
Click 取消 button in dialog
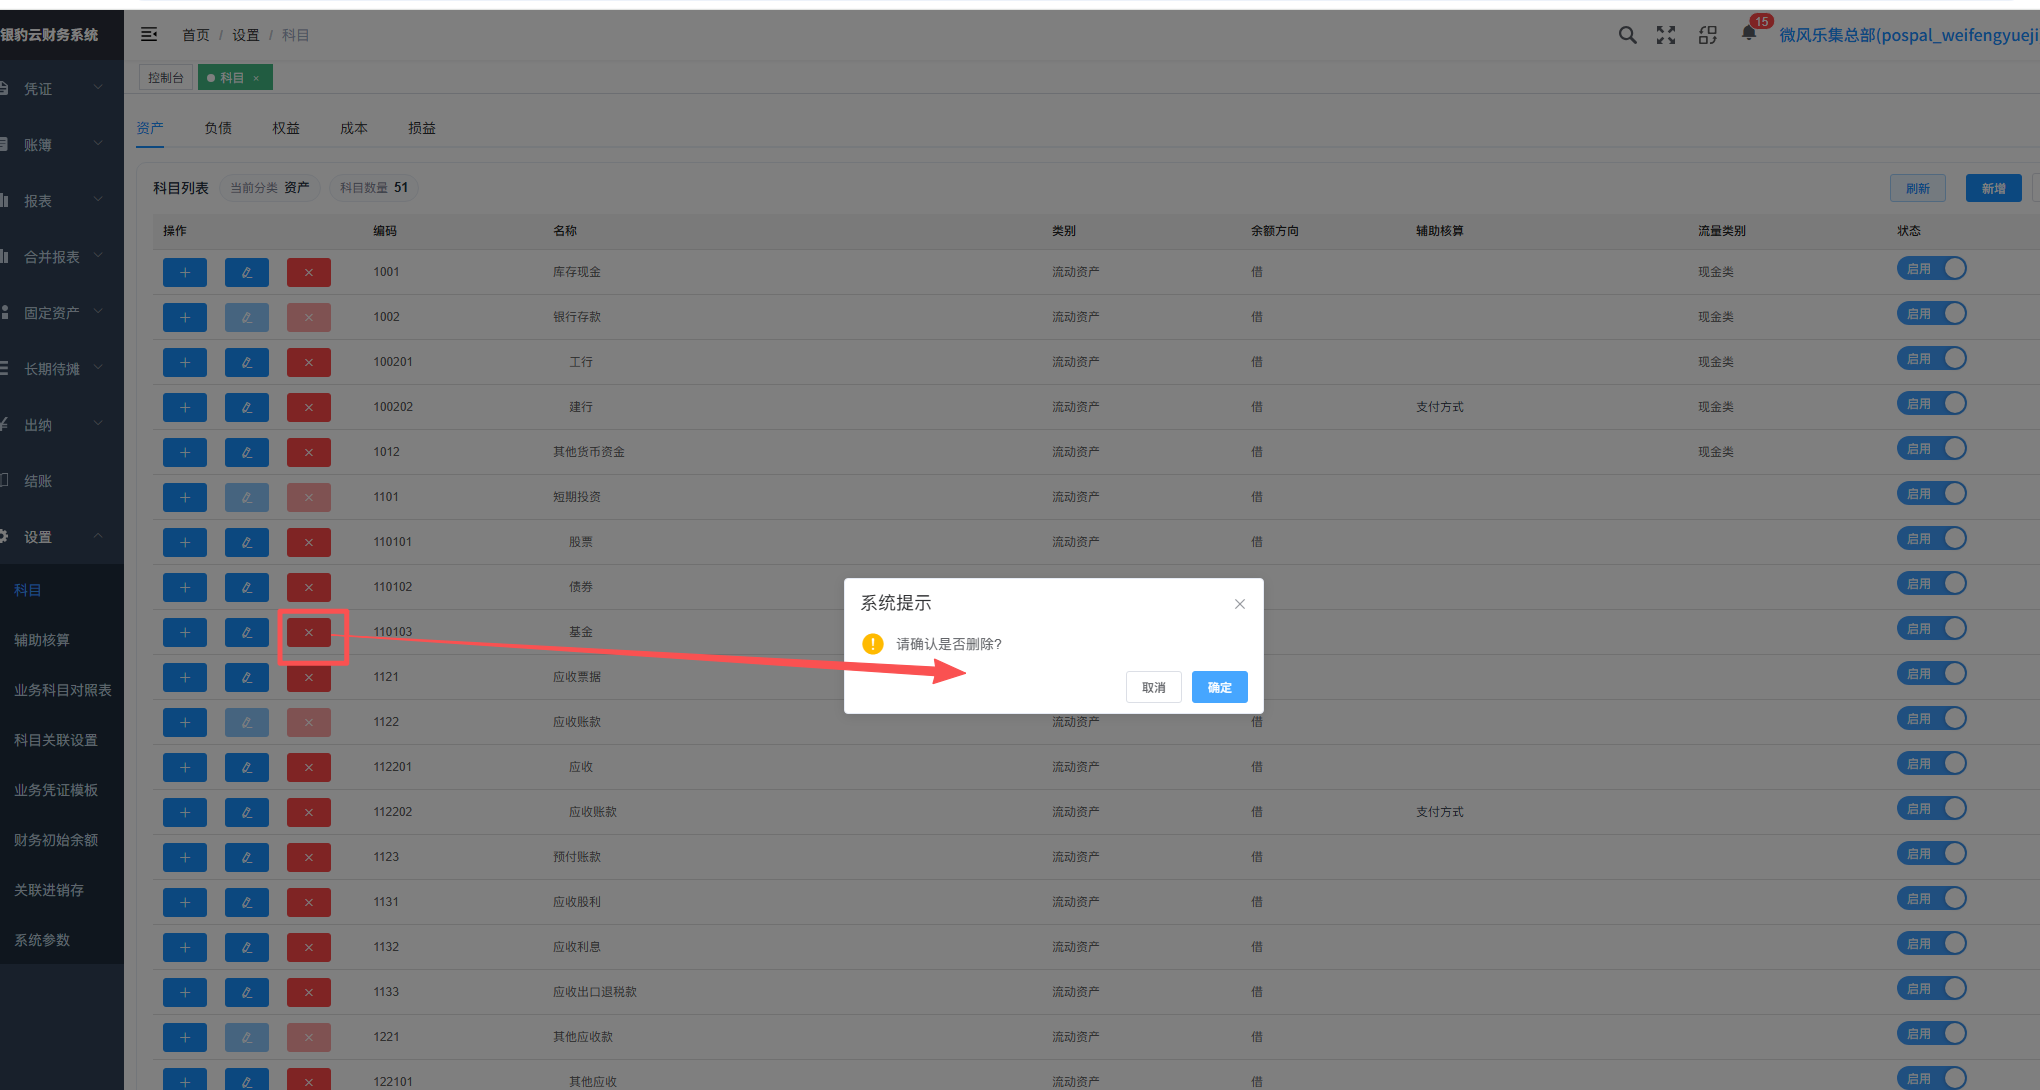tap(1154, 687)
